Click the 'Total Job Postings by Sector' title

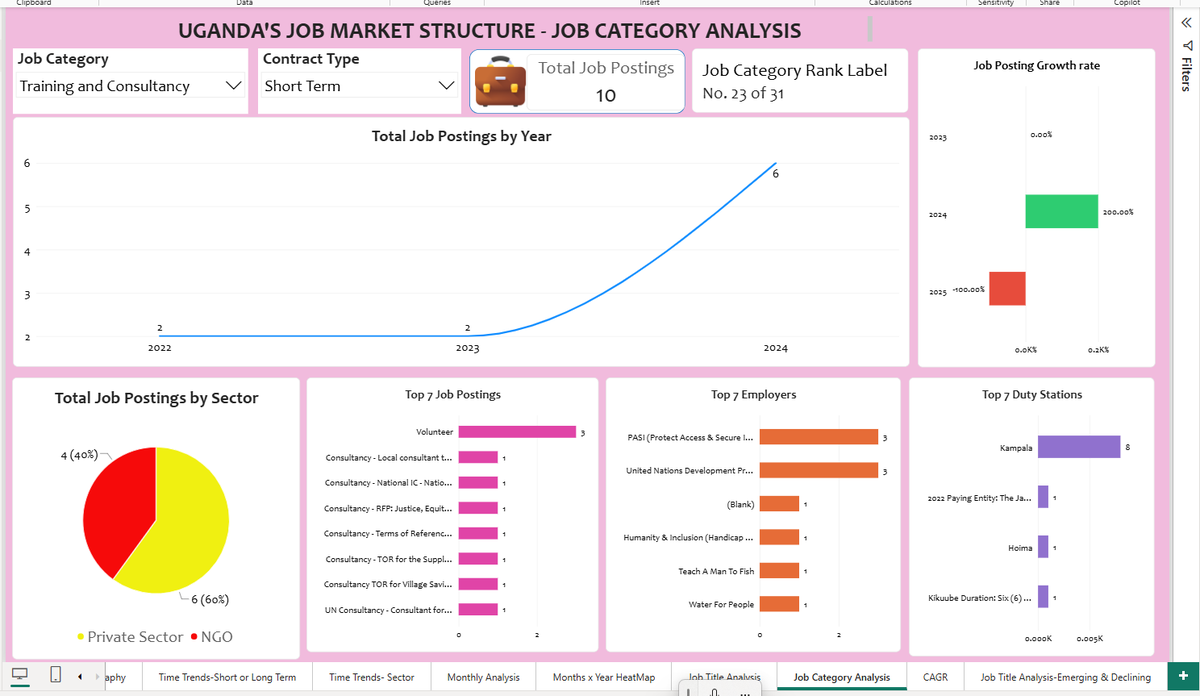(156, 398)
